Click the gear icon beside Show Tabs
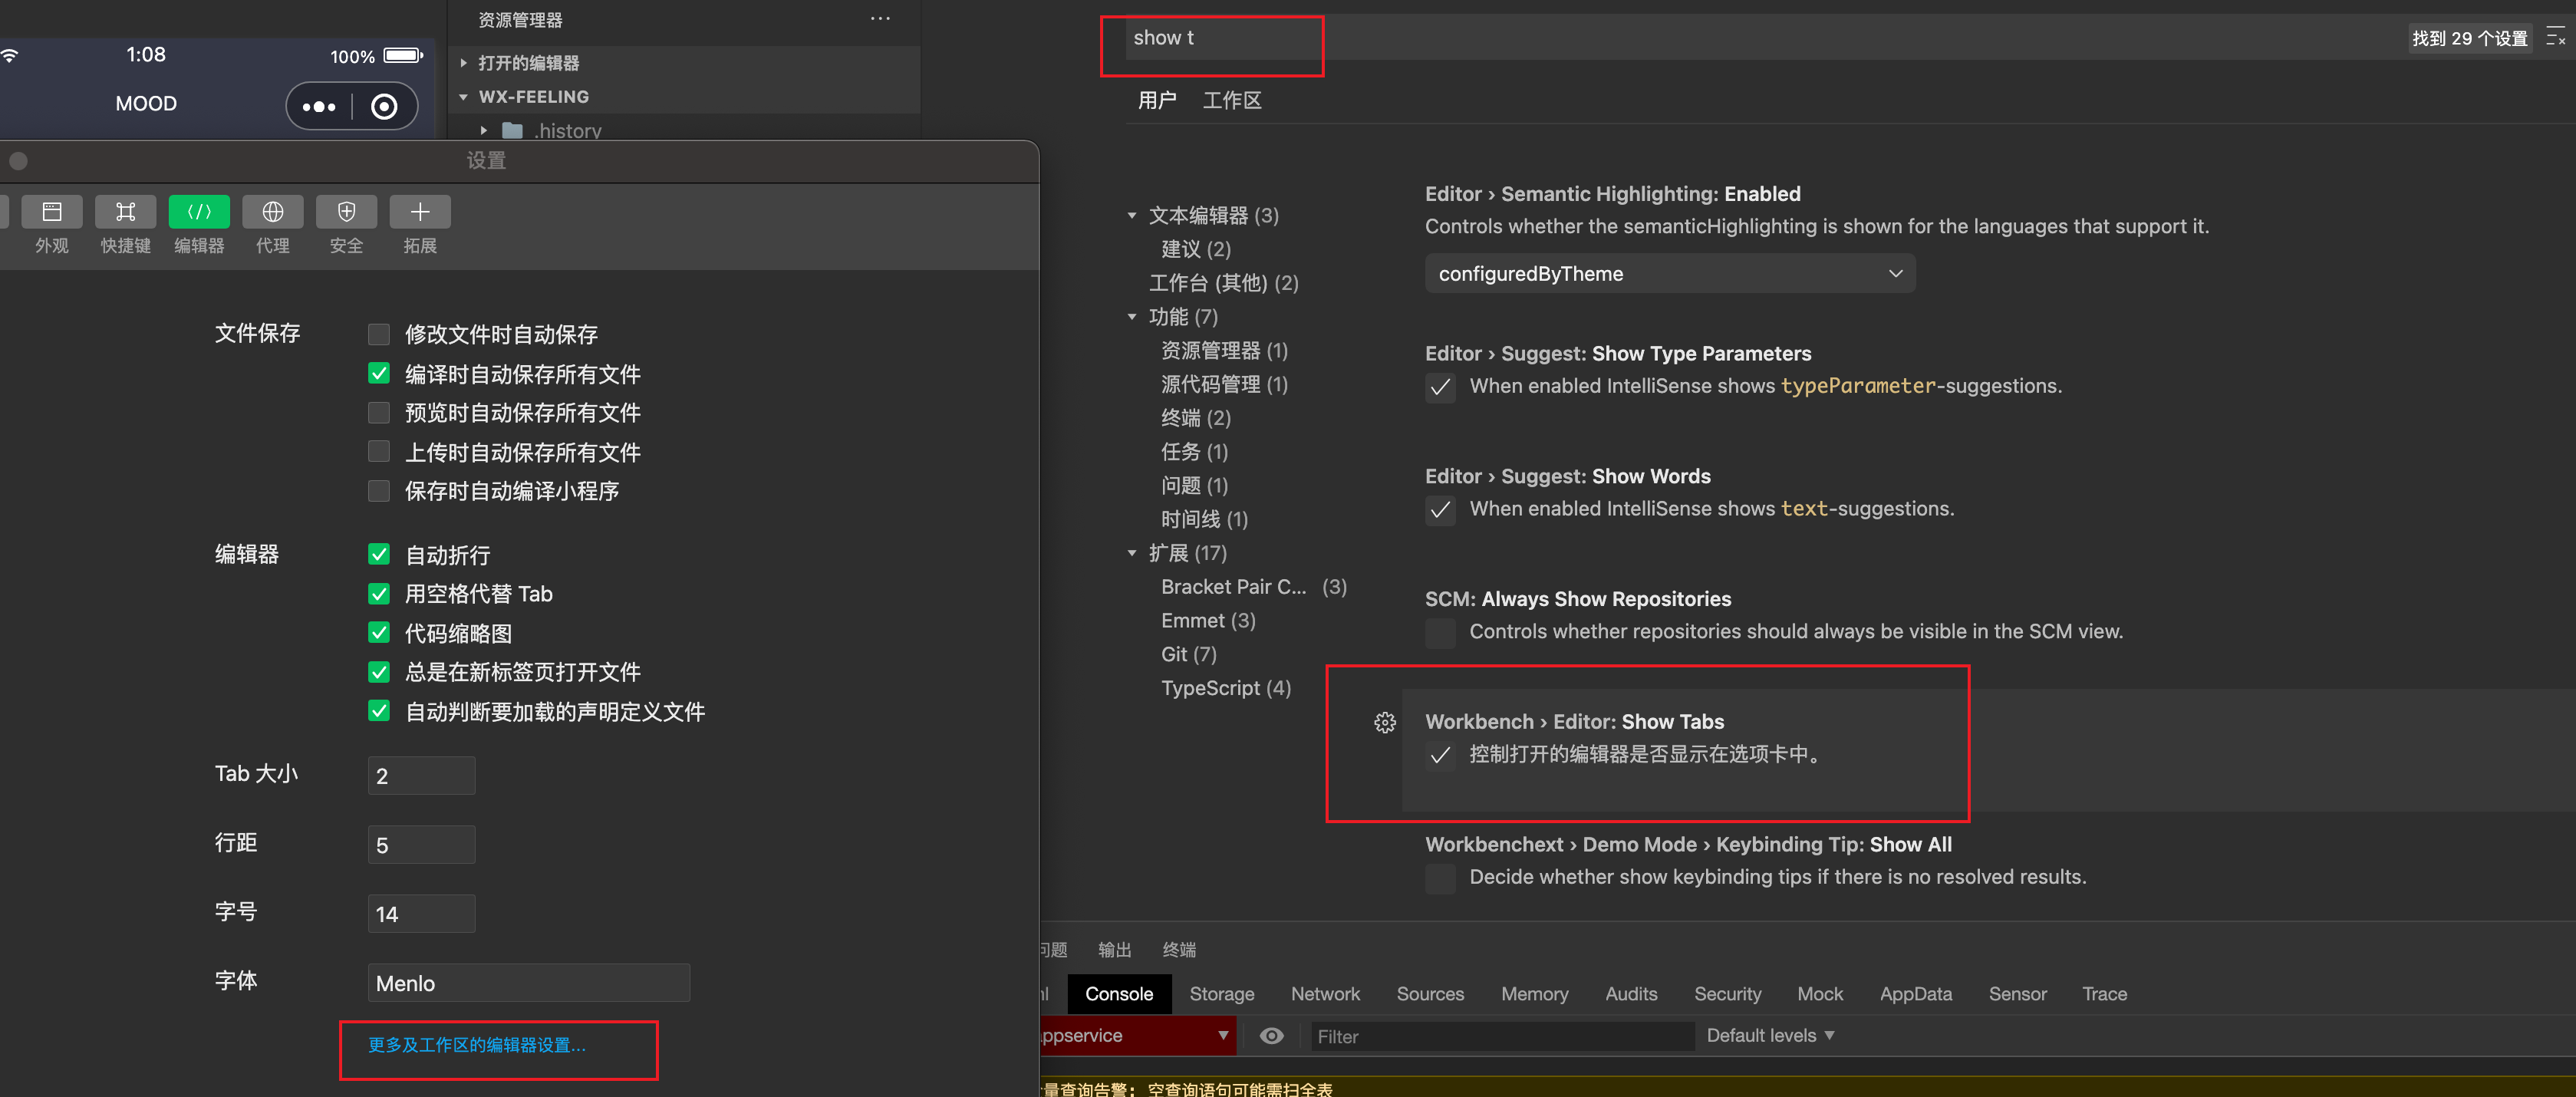This screenshot has width=2576, height=1097. (1384, 722)
